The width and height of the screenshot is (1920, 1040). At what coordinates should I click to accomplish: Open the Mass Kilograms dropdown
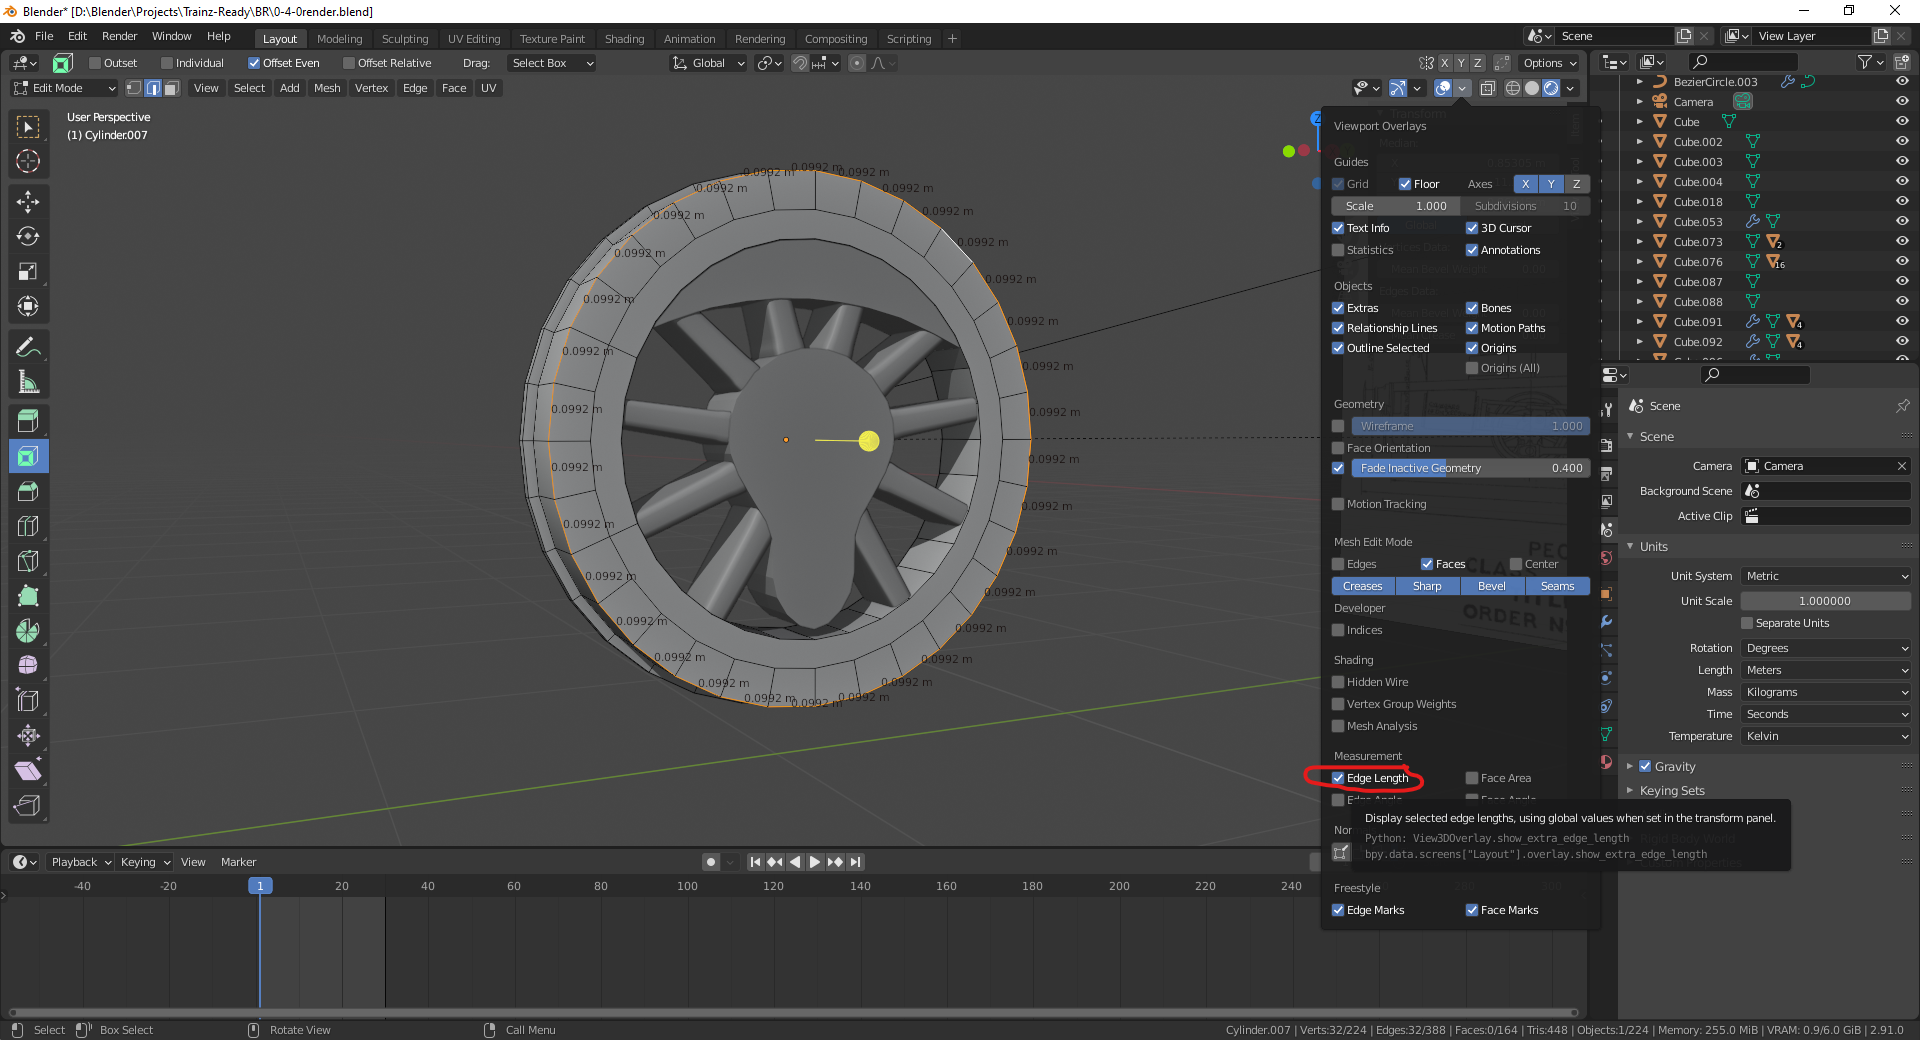pyautogui.click(x=1826, y=692)
